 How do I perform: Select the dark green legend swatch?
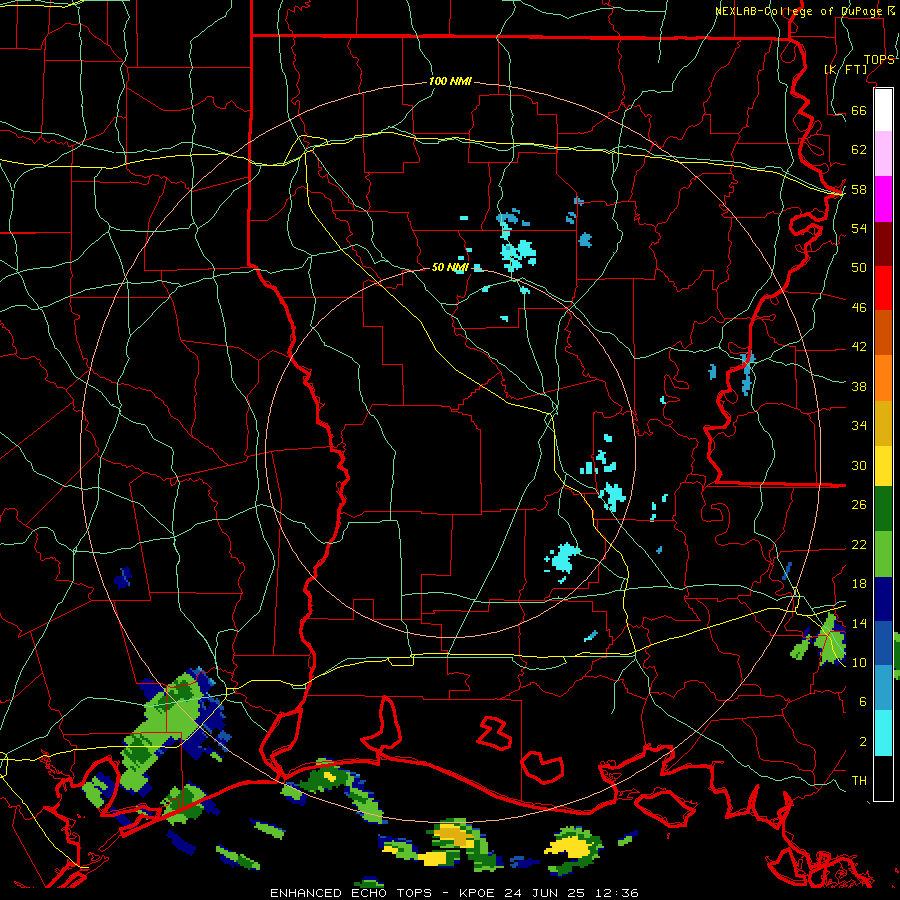click(x=883, y=509)
